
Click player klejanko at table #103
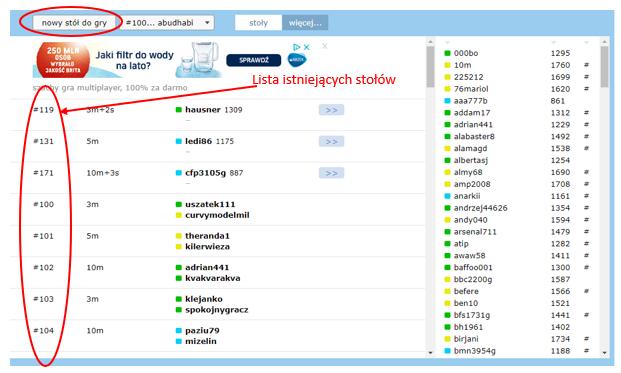(204, 299)
